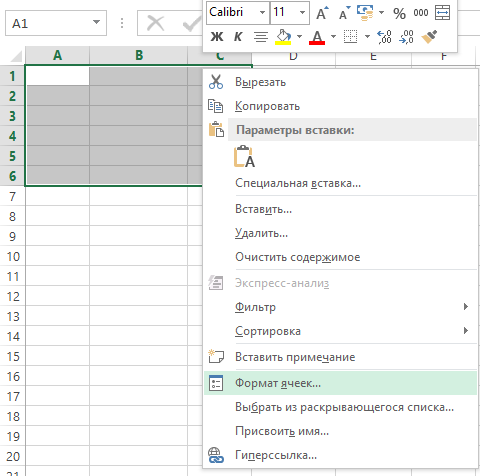Click the center alignment button
This screenshot has height=476, width=480.
click(261, 37)
